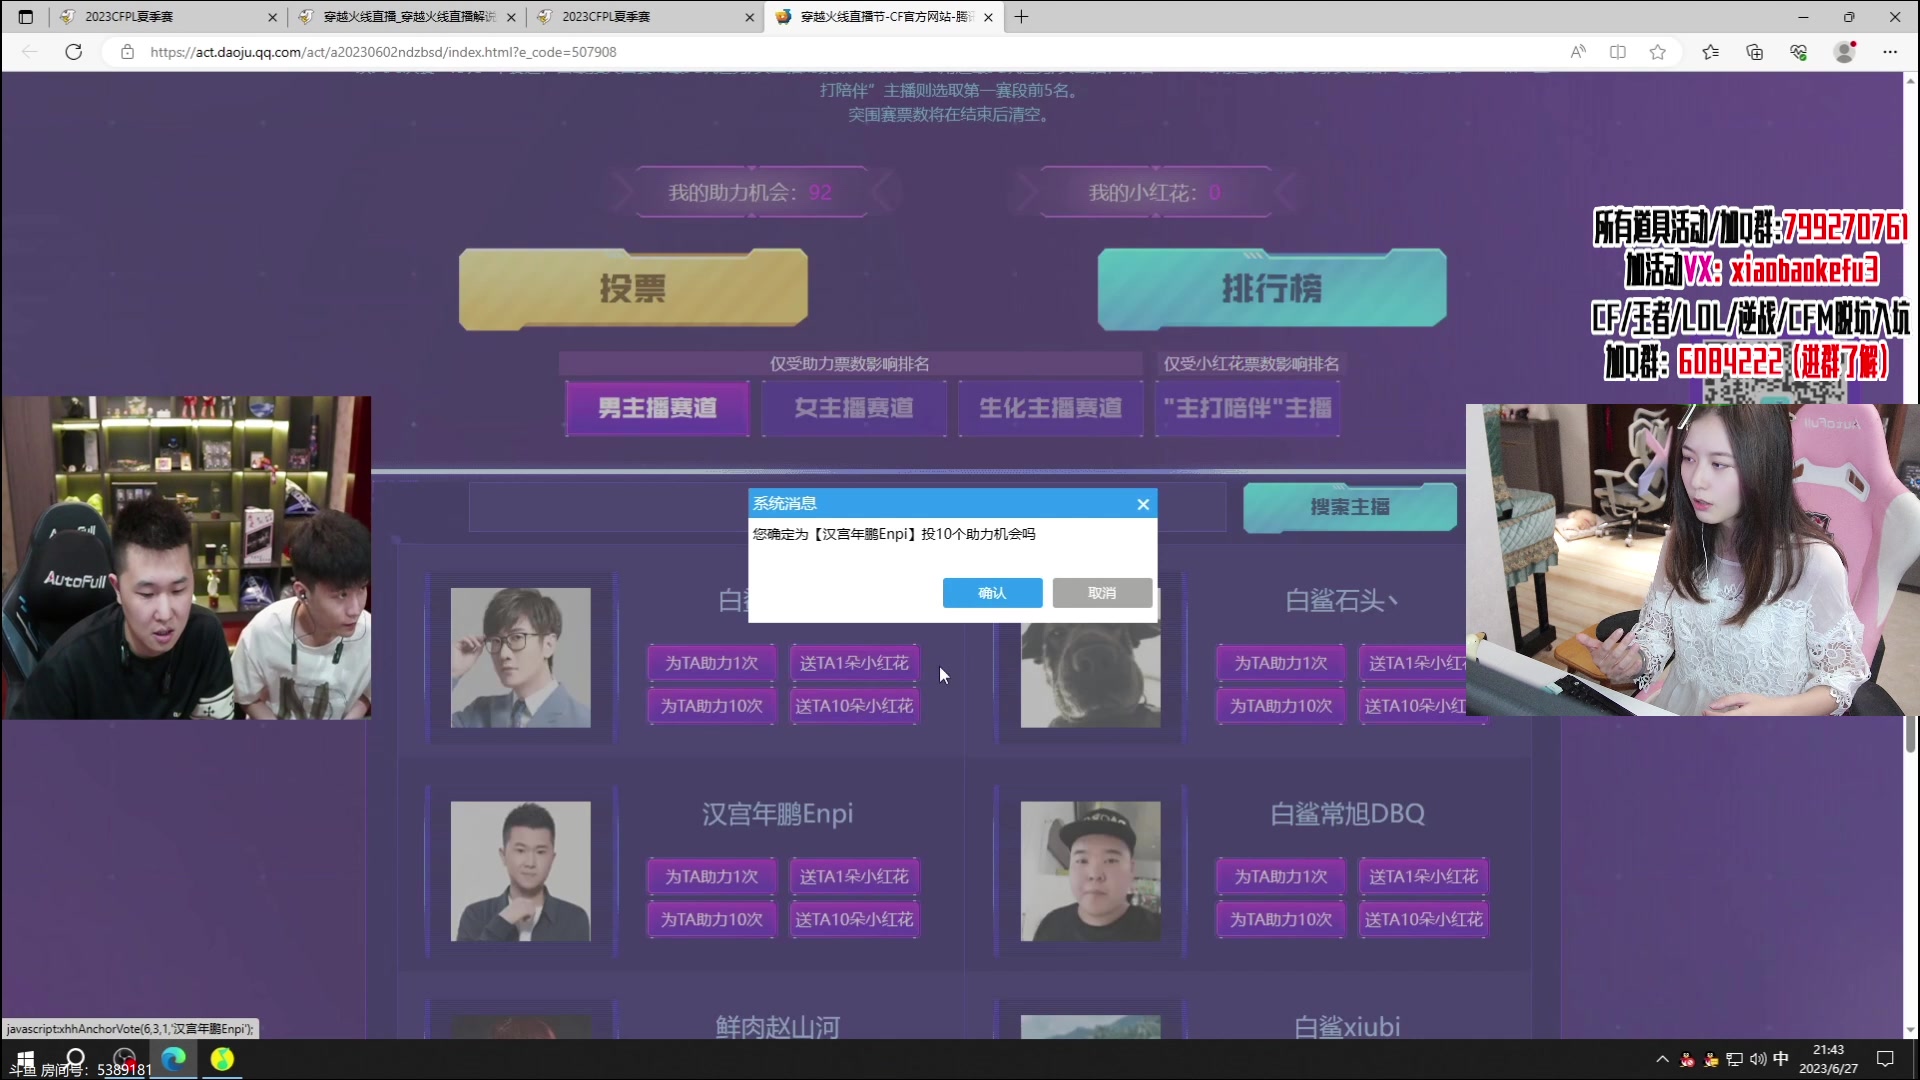Screen dimensions: 1920x1080
Task: Click 送TA1朵小红花 beside glasses-man avatar
Action: [854, 663]
